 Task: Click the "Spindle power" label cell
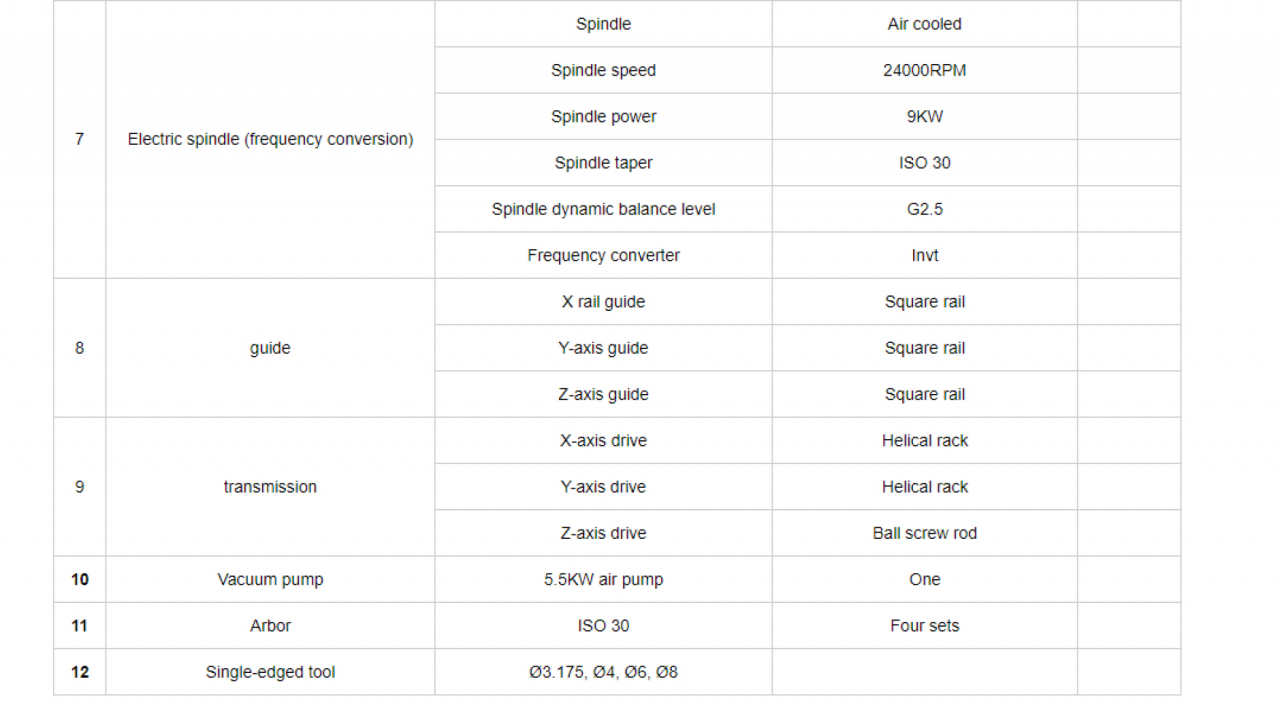(603, 116)
